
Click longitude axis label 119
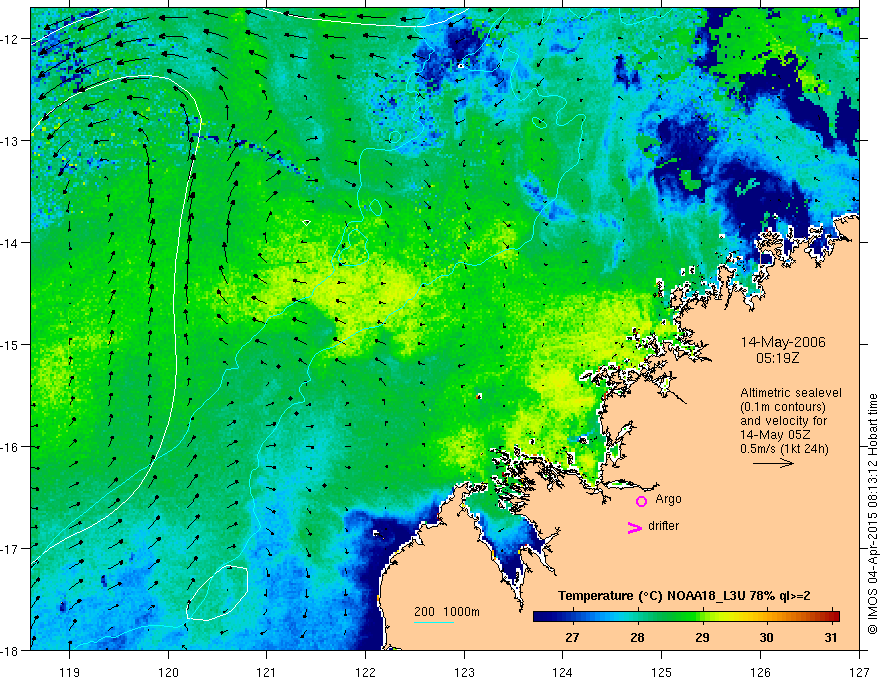(70, 673)
